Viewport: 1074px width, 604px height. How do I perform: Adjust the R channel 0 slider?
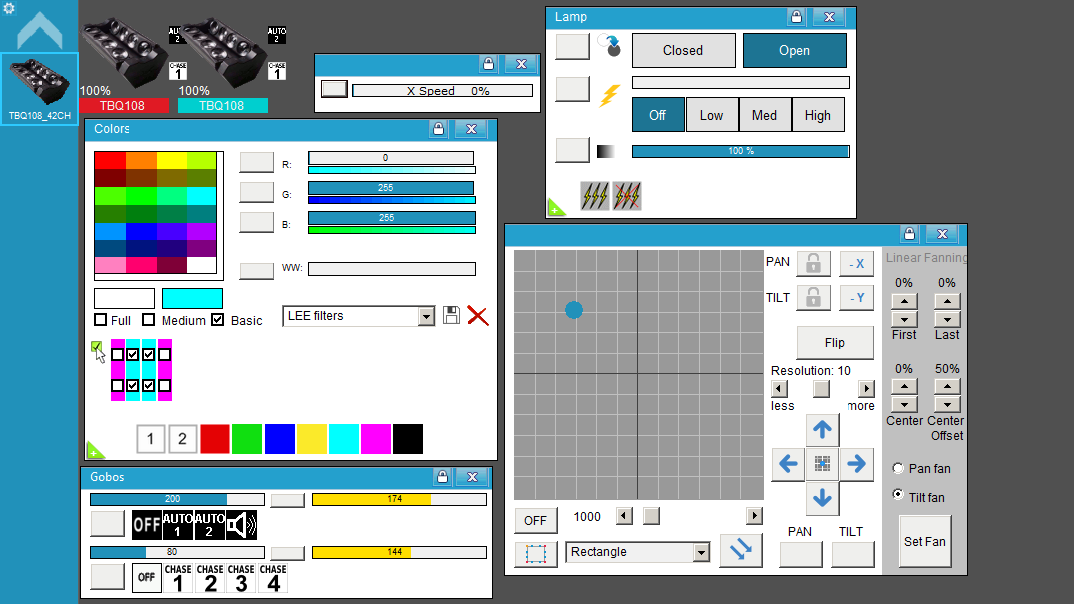tap(391, 158)
